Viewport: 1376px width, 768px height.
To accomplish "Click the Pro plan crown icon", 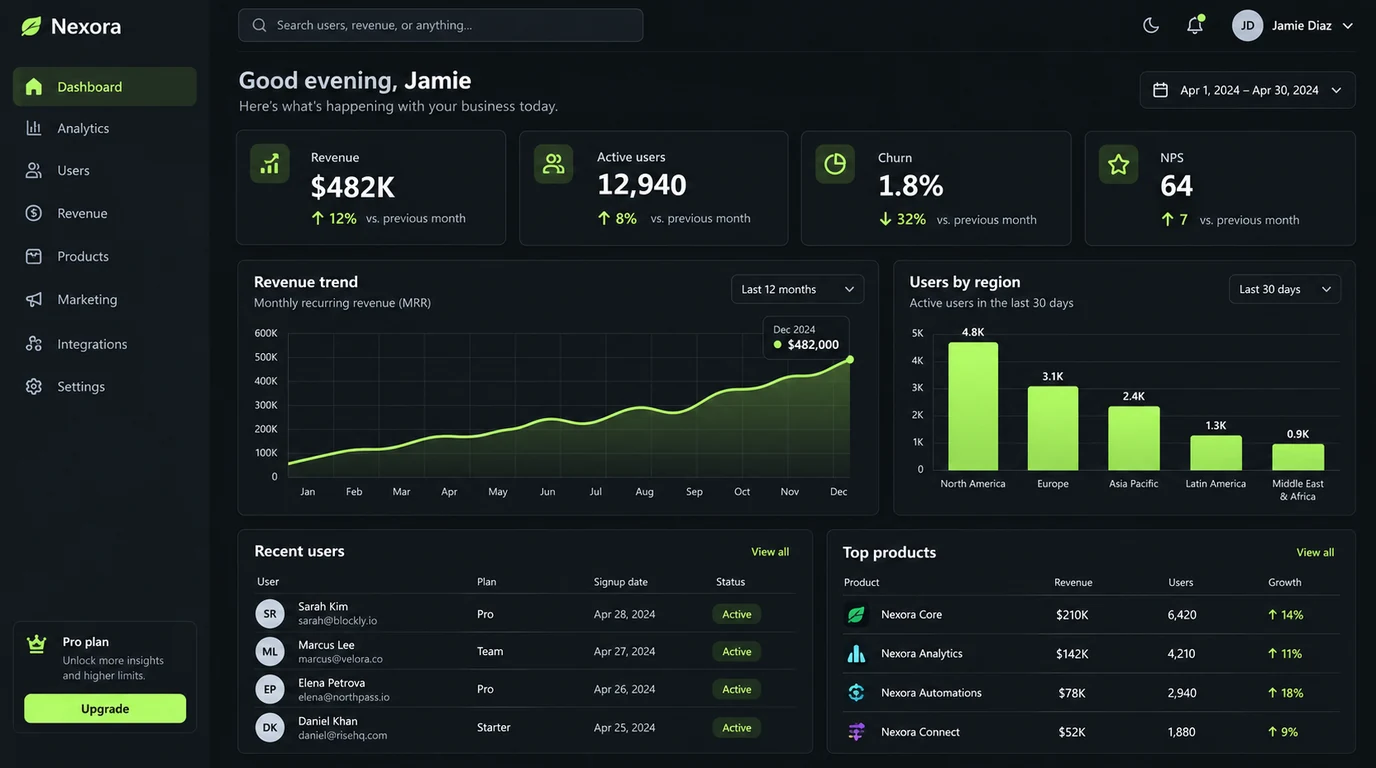I will tap(37, 644).
